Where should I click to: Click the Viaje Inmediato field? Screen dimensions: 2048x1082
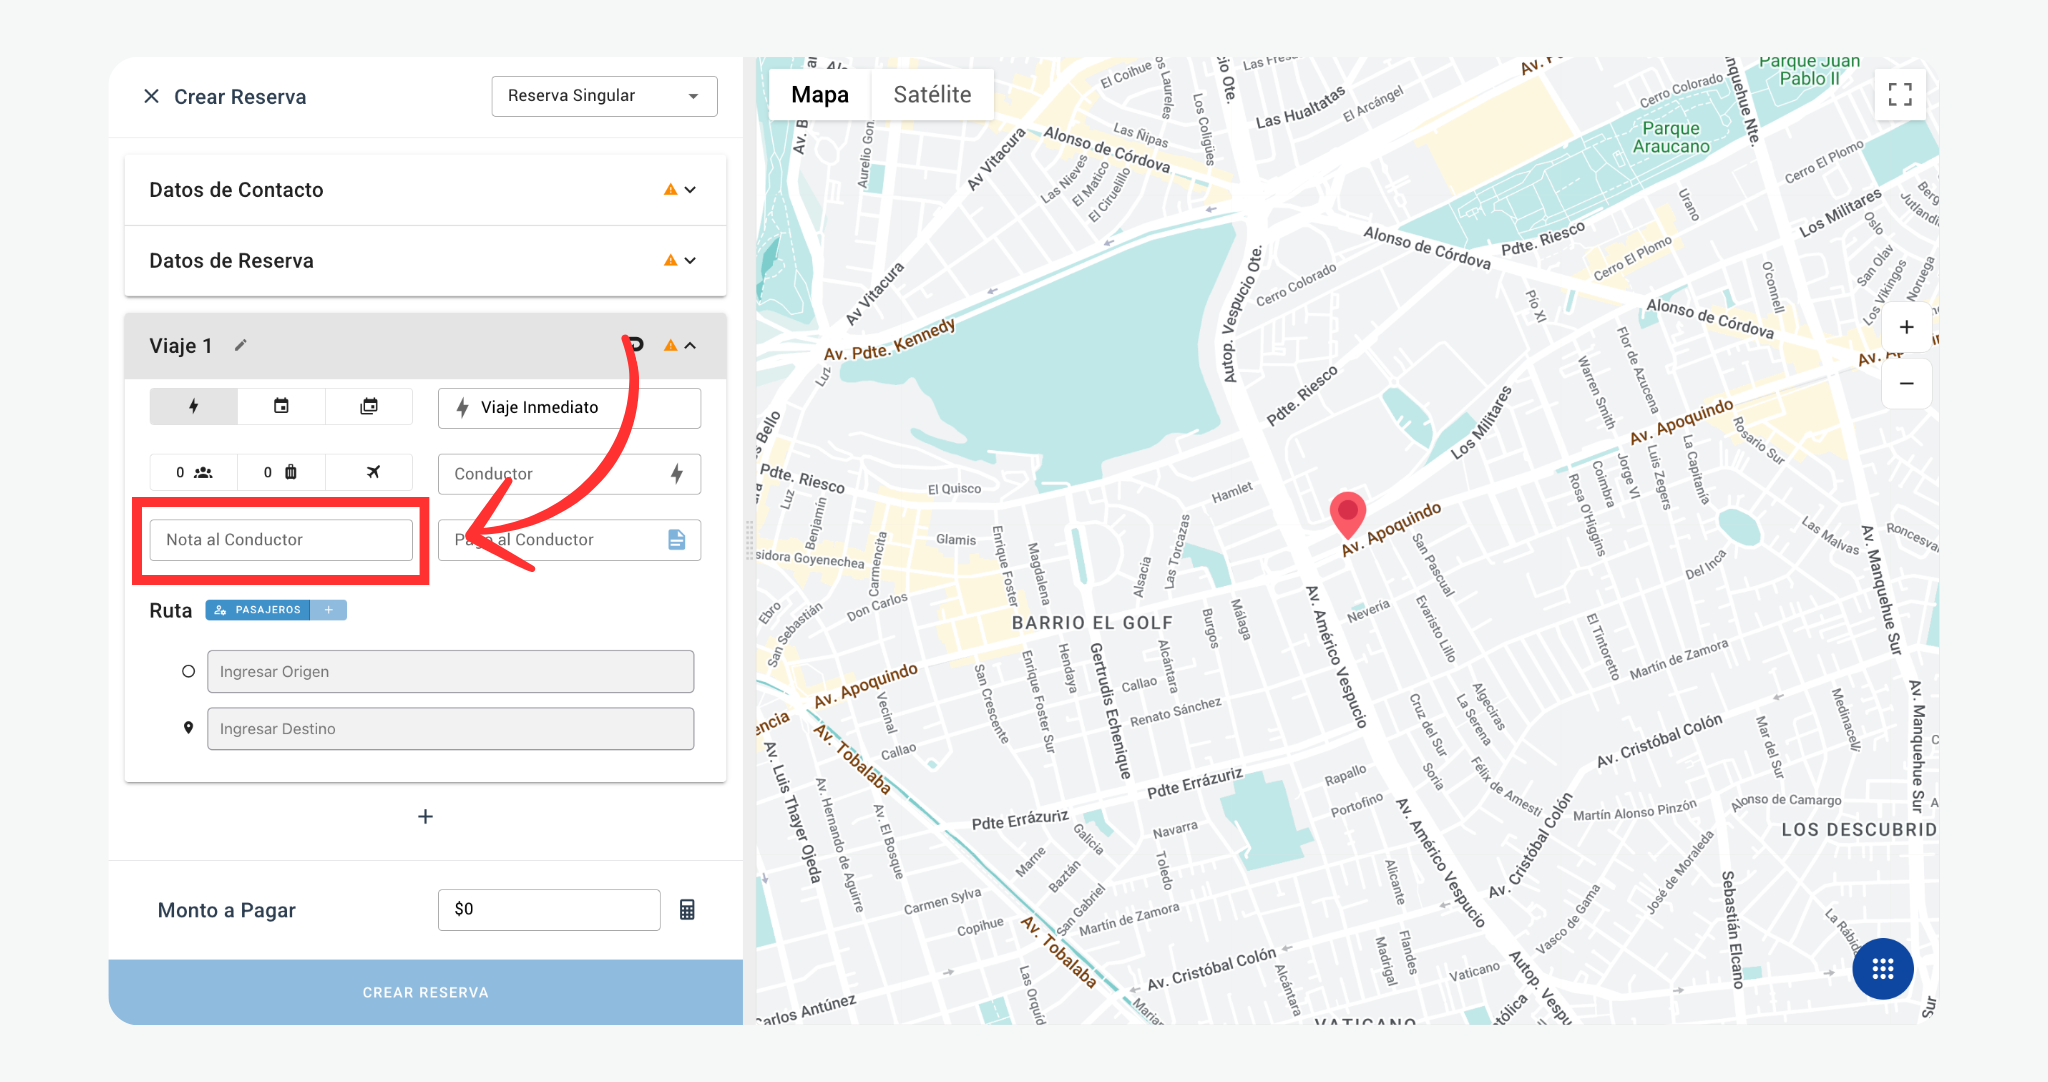[x=569, y=408]
